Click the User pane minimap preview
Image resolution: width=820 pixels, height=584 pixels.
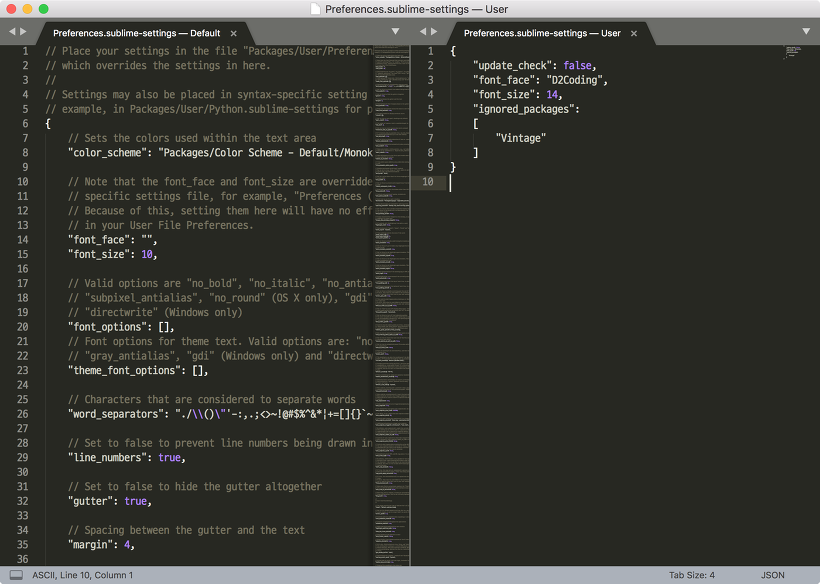coord(792,52)
